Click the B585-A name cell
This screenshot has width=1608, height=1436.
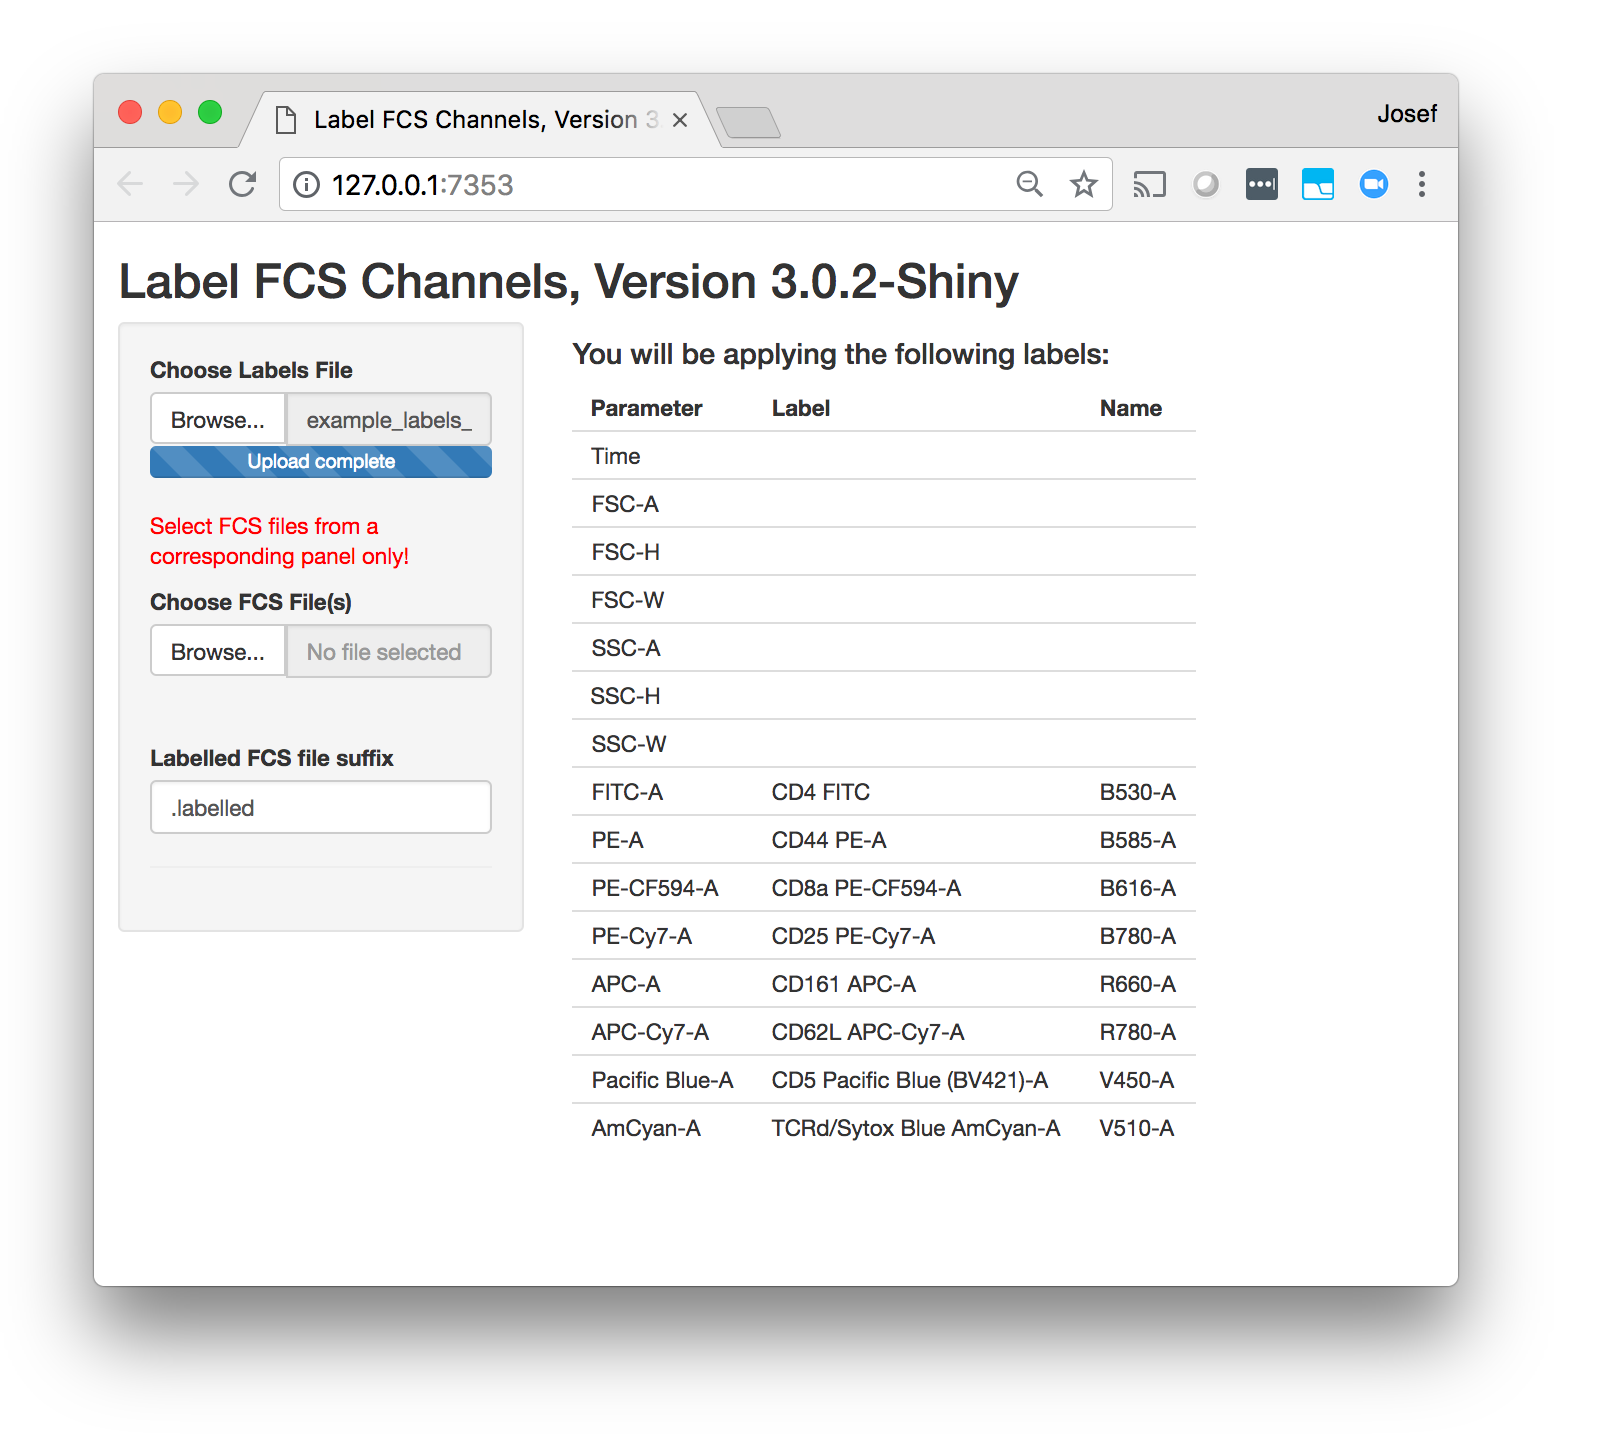(1138, 840)
